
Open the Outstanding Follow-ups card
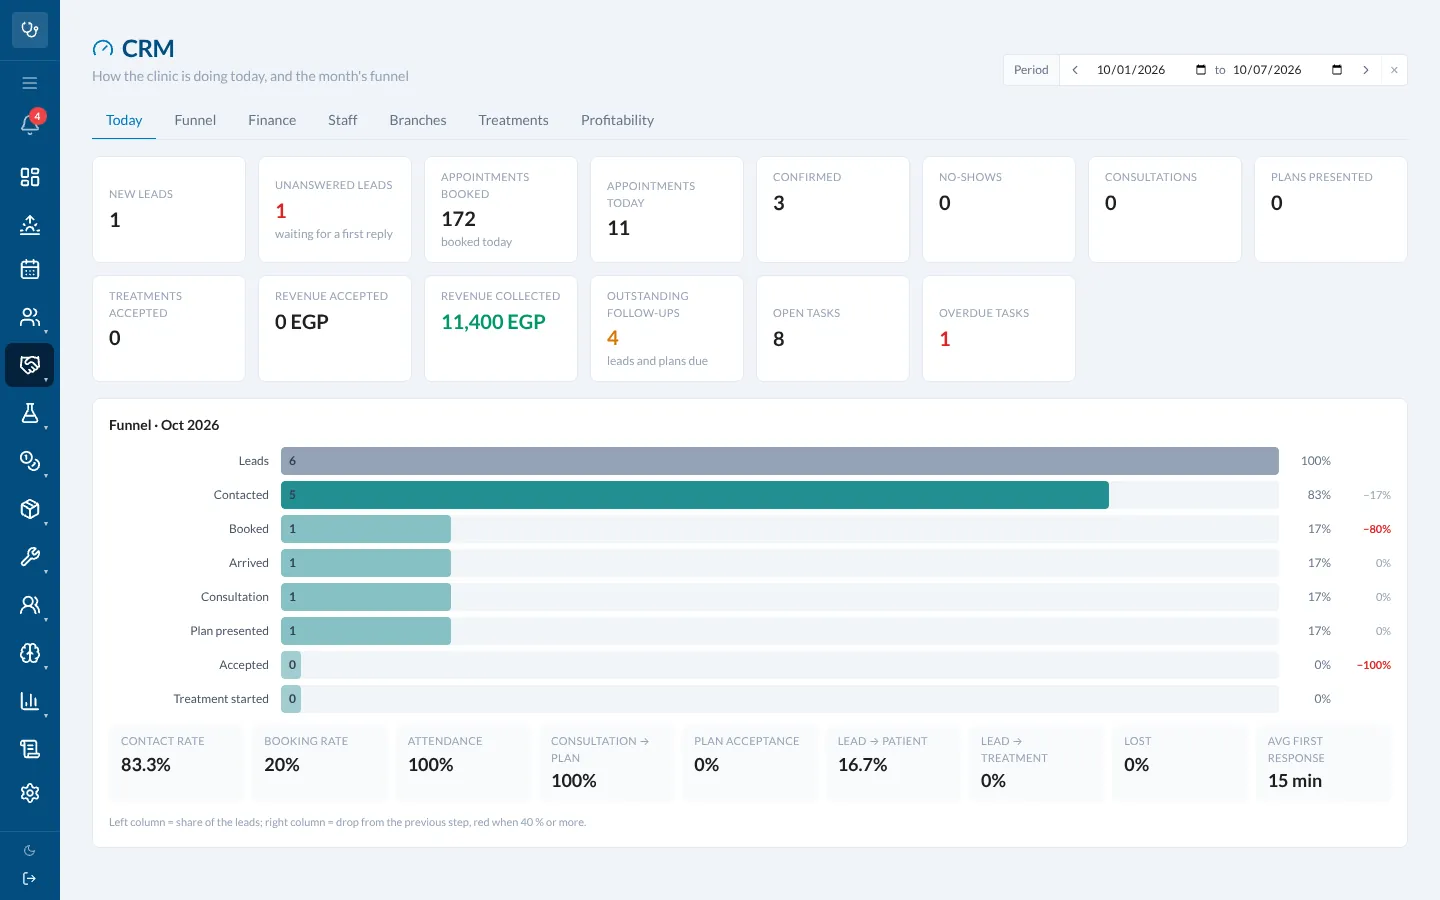[667, 329]
